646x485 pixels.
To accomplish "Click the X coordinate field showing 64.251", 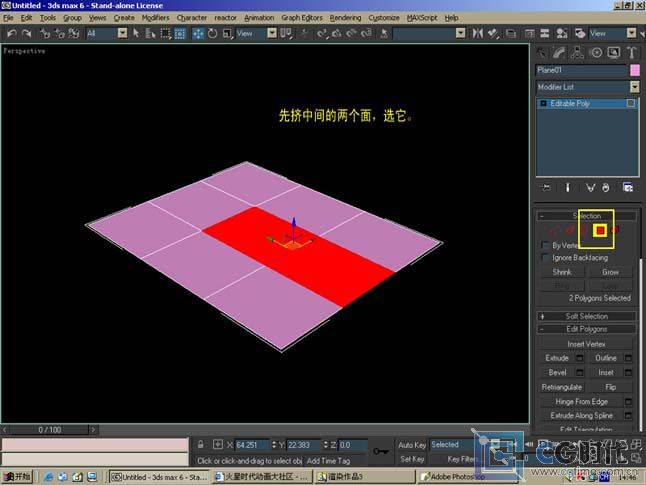I will coord(252,445).
